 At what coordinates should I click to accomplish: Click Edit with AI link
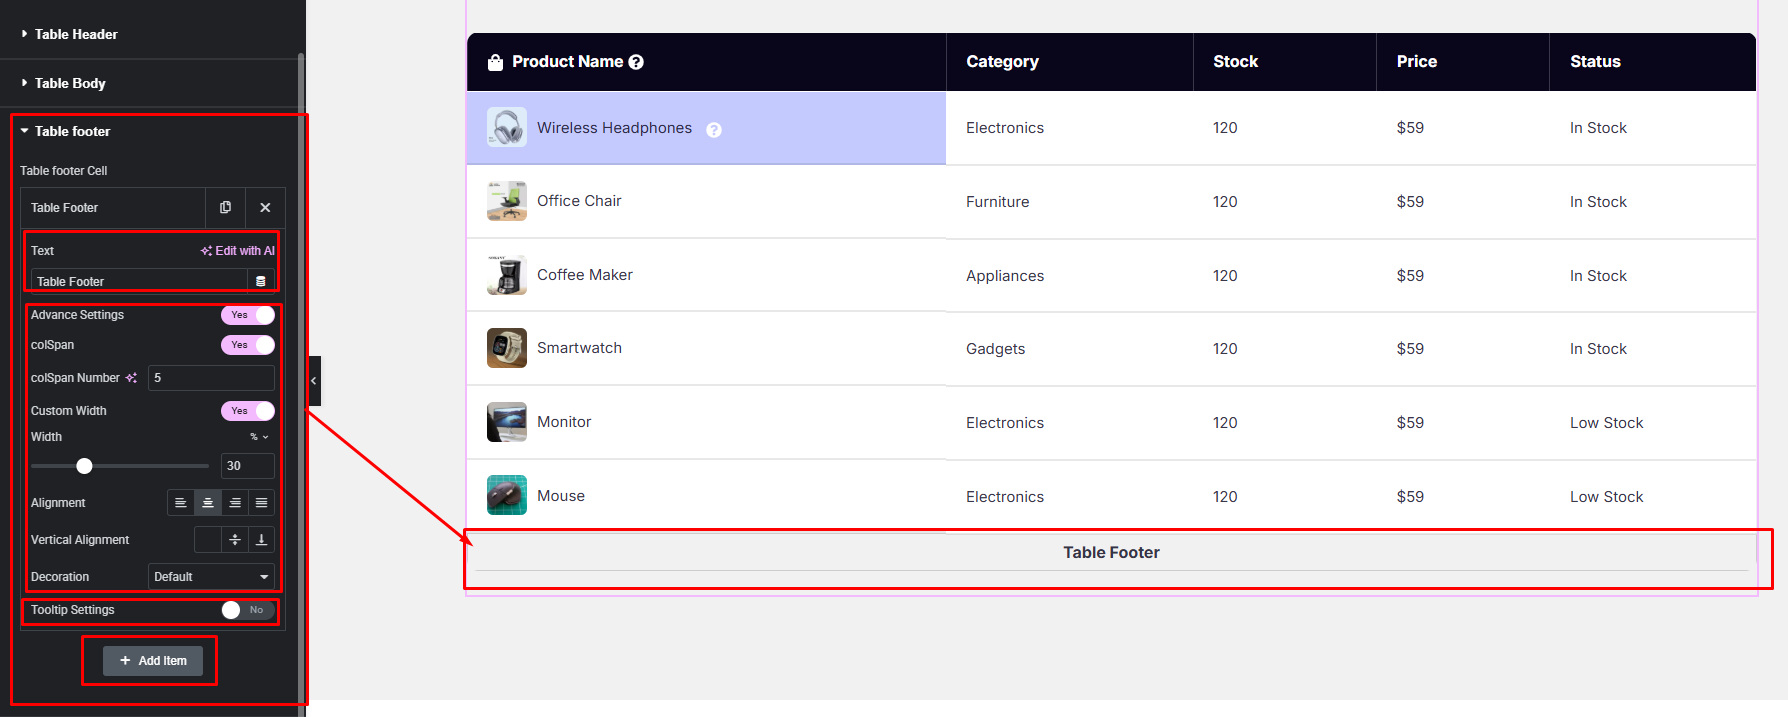(238, 251)
